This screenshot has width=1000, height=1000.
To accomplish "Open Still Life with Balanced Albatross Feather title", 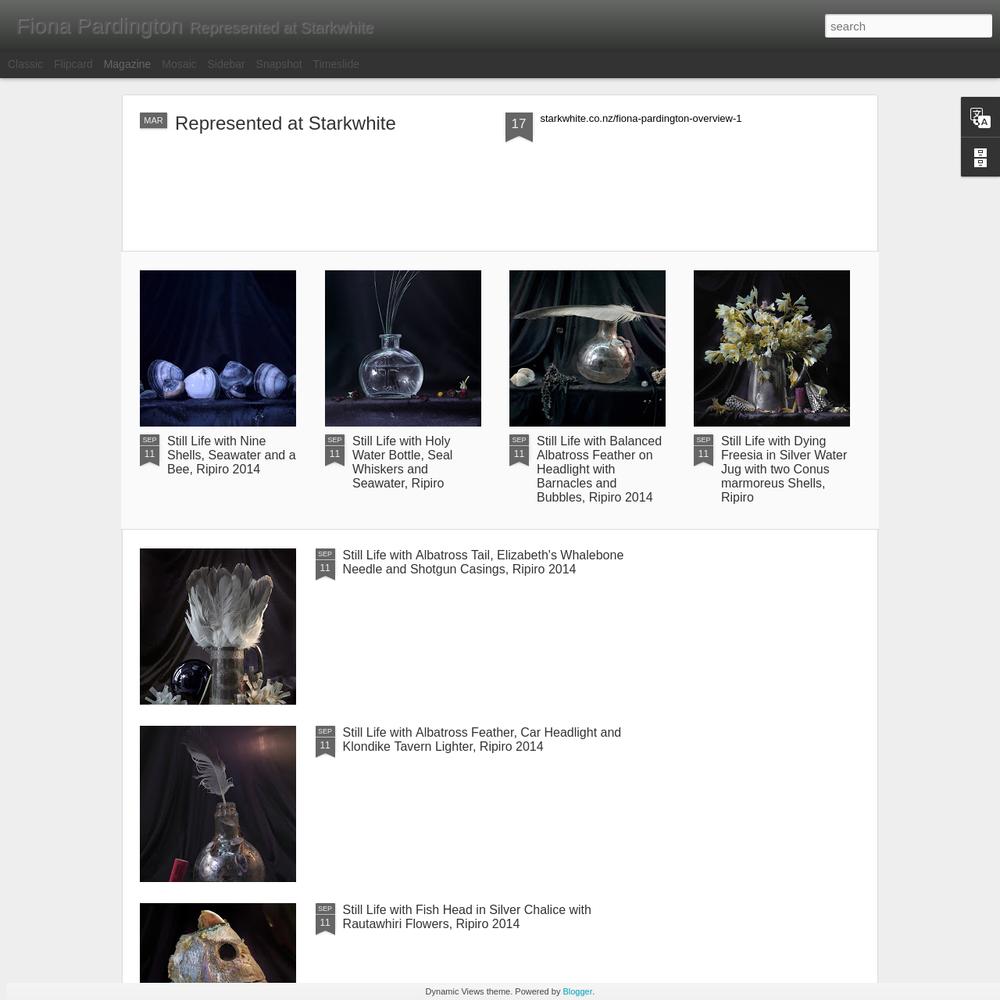I will click(x=599, y=469).
